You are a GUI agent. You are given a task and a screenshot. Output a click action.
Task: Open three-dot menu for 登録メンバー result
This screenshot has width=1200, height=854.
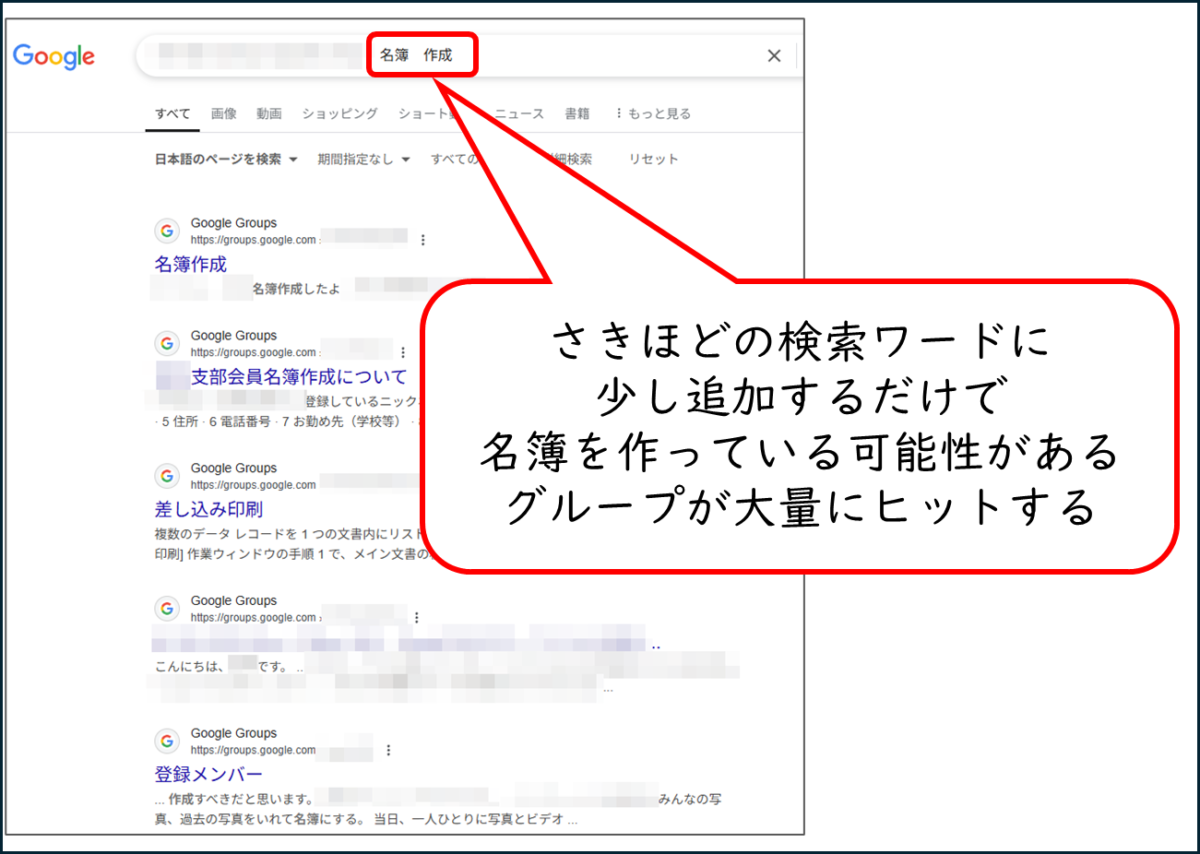(388, 750)
